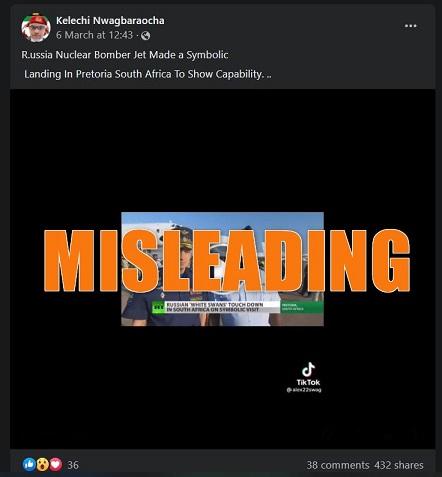
Task: Click the Love heart reaction icon
Action: tap(56, 464)
